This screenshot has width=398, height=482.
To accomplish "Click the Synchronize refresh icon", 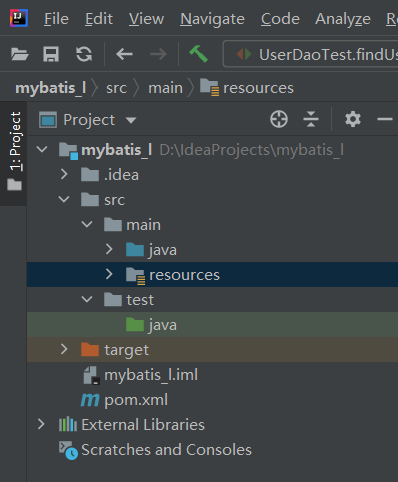I will point(84,54).
